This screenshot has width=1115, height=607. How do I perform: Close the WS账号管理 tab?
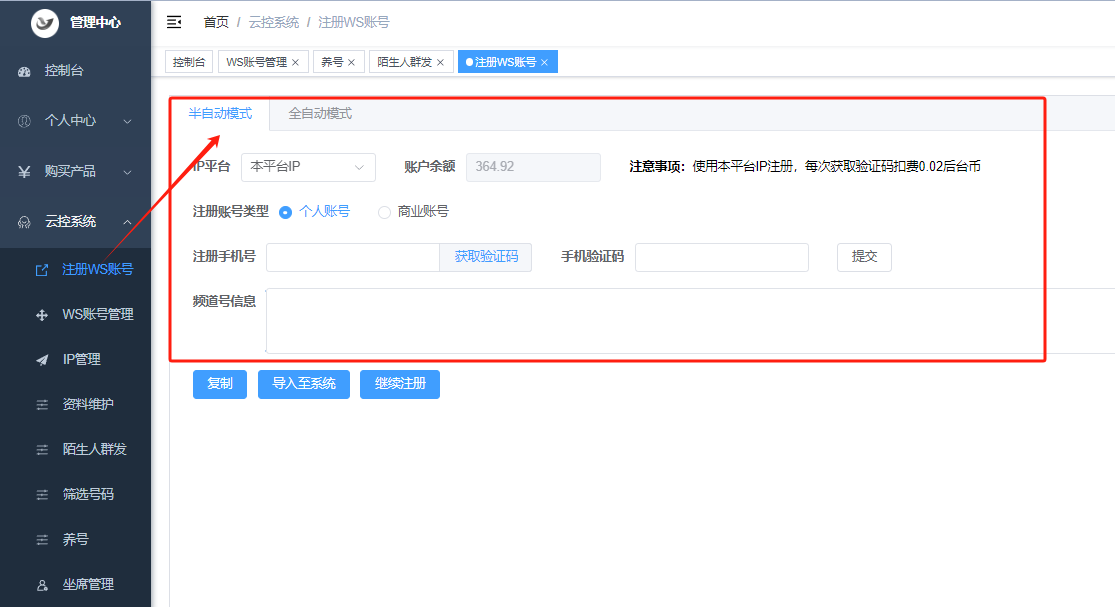295,62
